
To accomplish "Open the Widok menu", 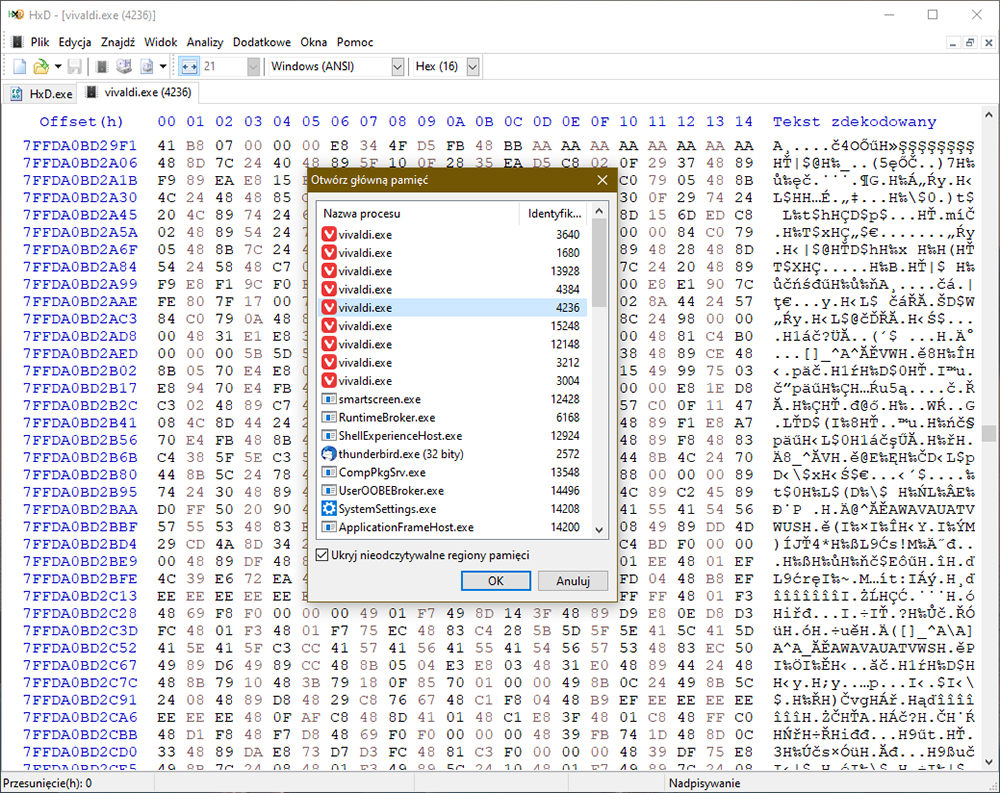I will (x=161, y=42).
